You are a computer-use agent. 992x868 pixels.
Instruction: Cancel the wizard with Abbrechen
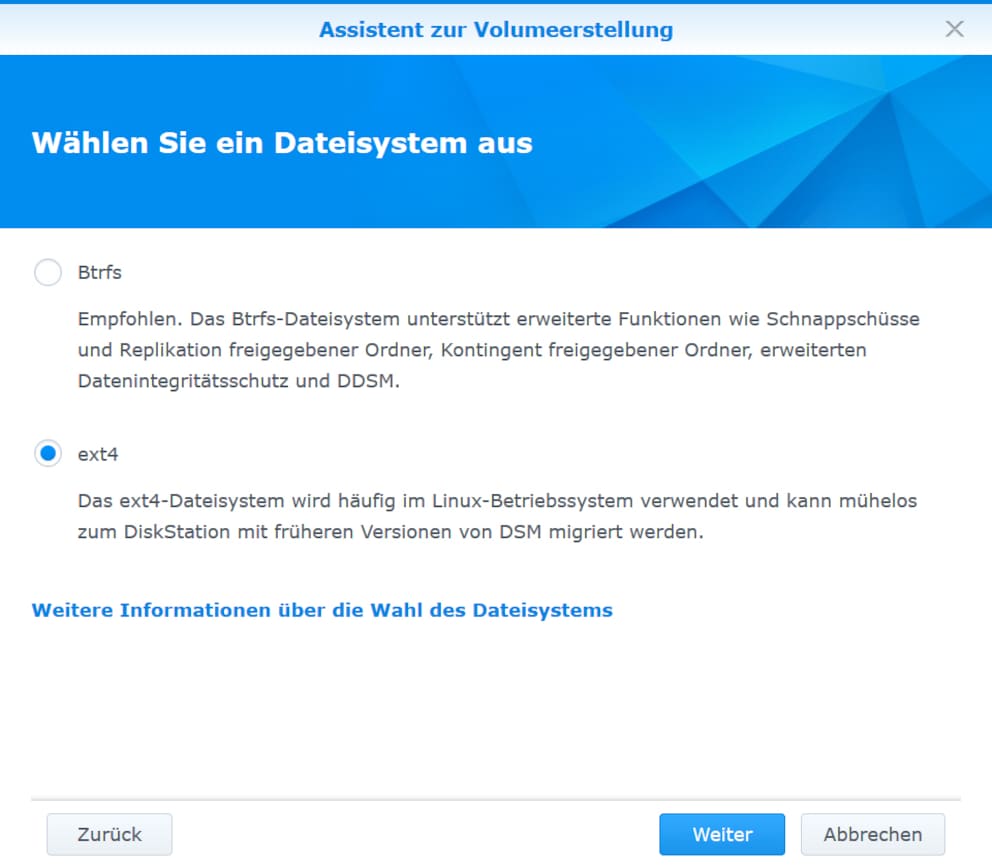click(873, 834)
